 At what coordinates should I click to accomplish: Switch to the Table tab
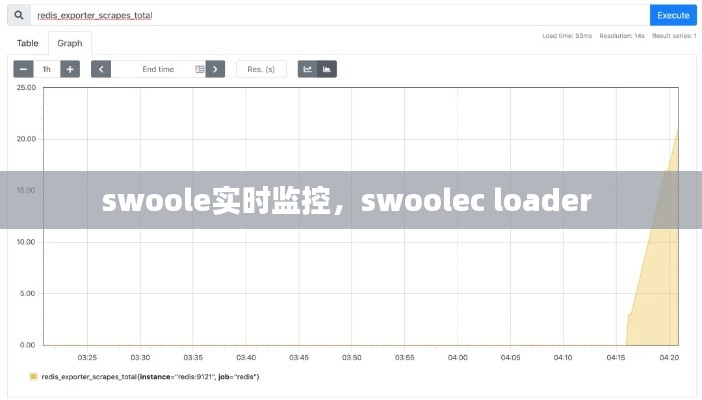pyautogui.click(x=27, y=43)
